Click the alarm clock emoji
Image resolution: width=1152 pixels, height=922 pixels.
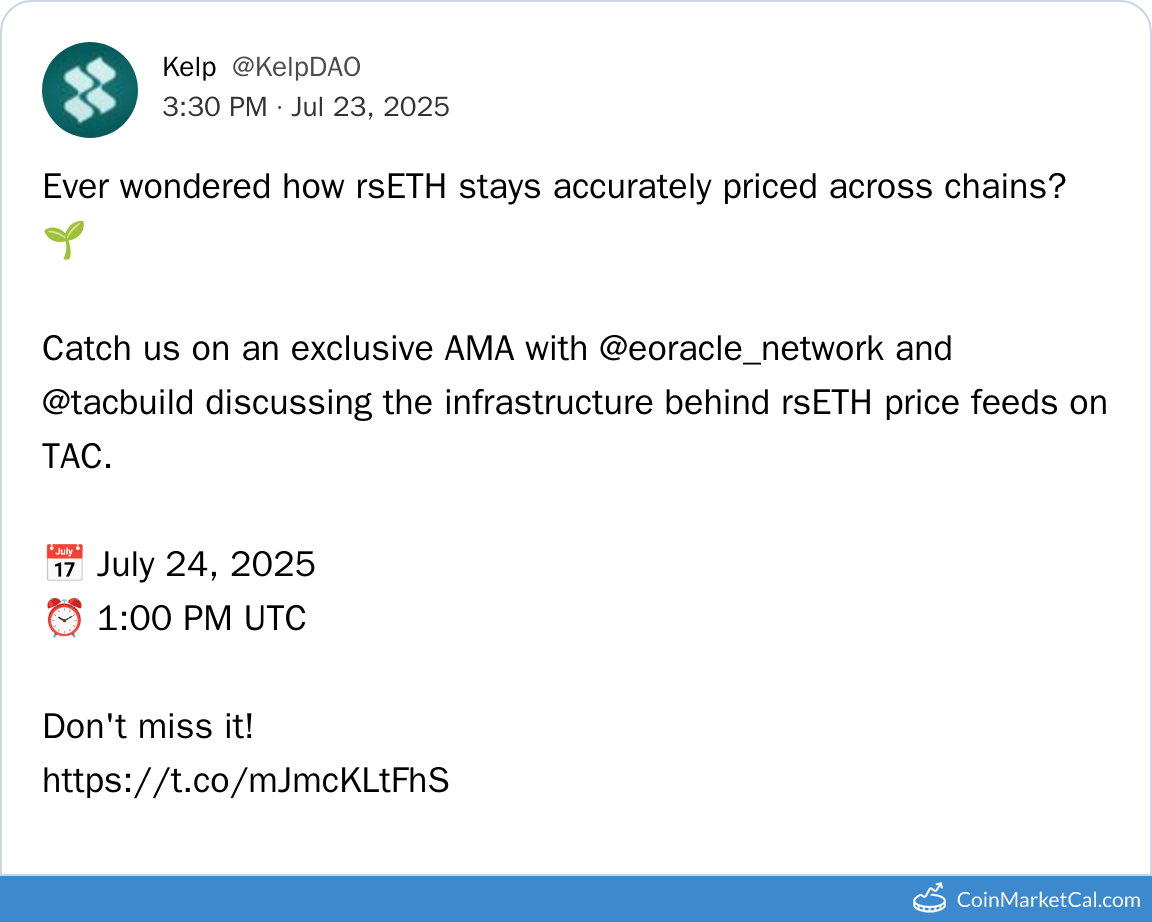[64, 618]
